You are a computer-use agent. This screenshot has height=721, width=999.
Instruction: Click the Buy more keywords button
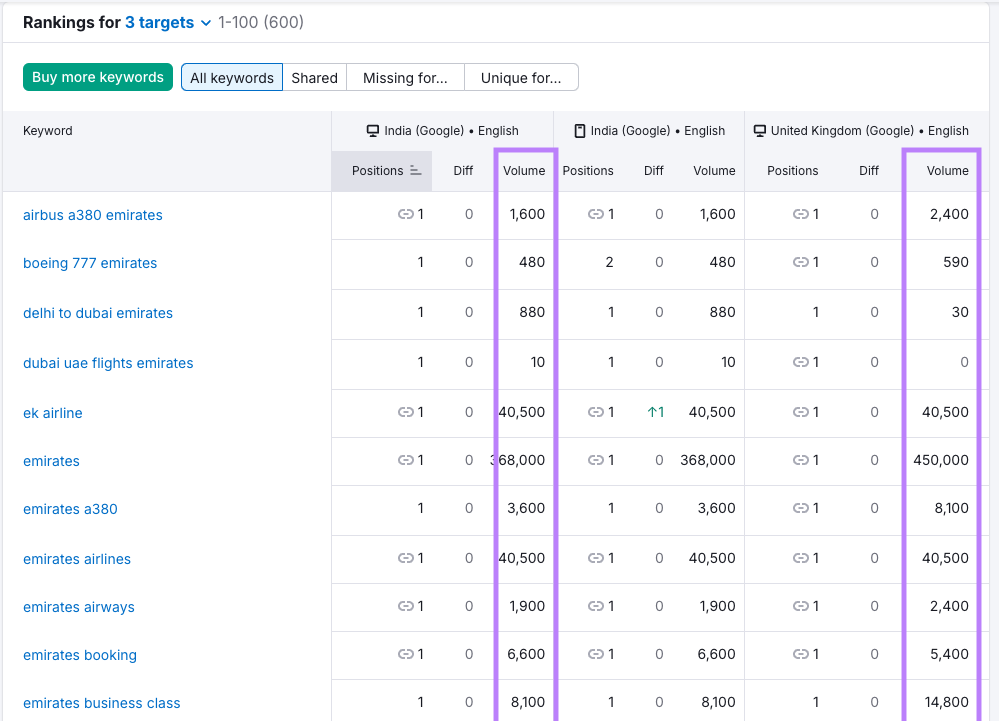98,77
